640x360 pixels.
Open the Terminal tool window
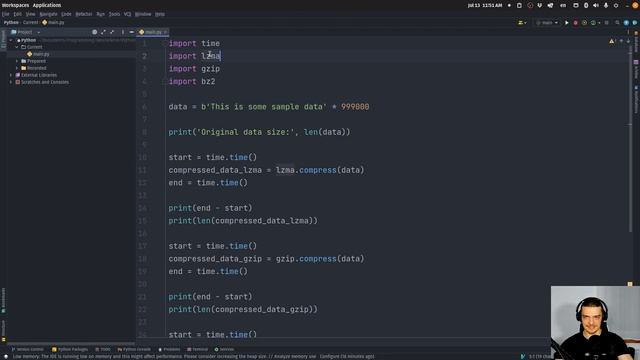click(x=198, y=349)
